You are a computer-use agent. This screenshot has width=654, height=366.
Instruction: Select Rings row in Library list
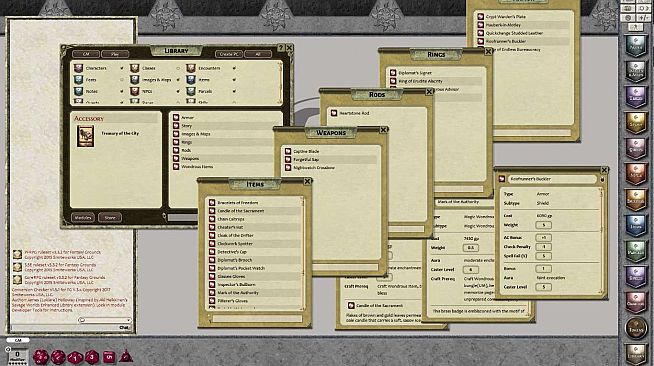(222, 142)
